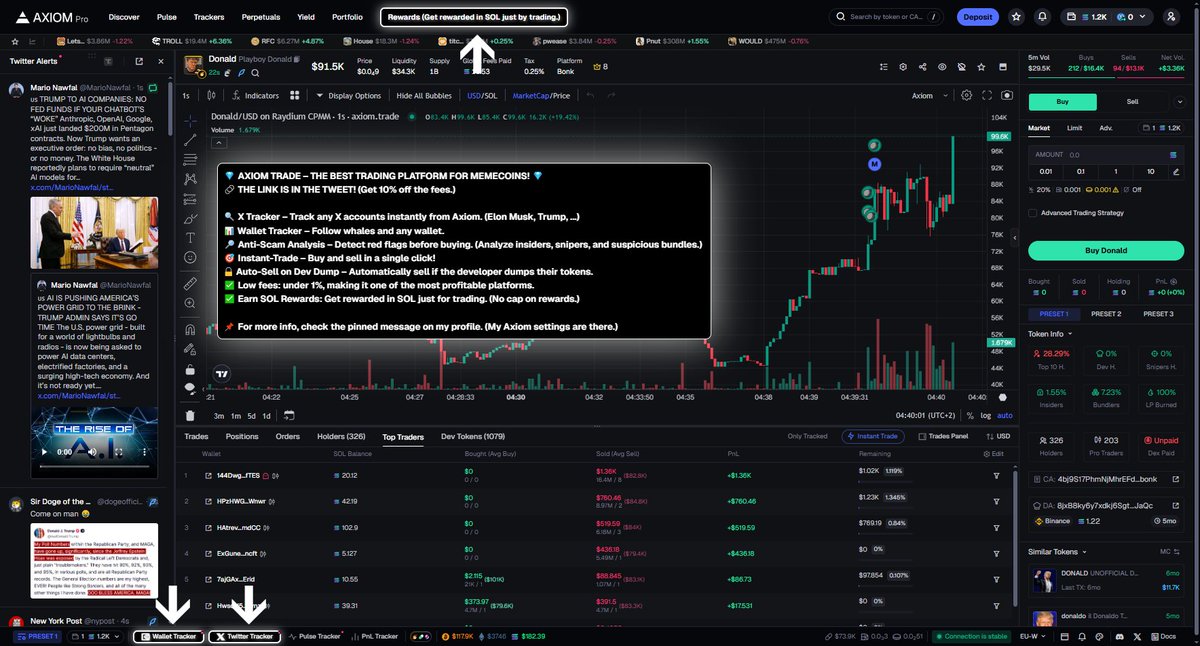Open TradingView logo on chart
1200x646 pixels.
coord(220,373)
